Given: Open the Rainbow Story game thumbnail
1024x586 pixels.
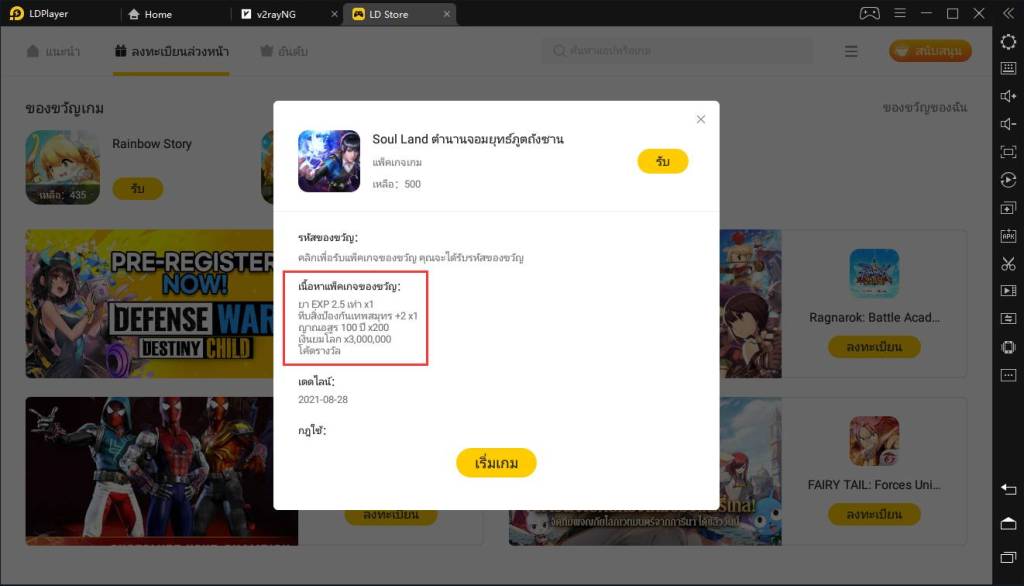Looking at the screenshot, I should click(63, 167).
